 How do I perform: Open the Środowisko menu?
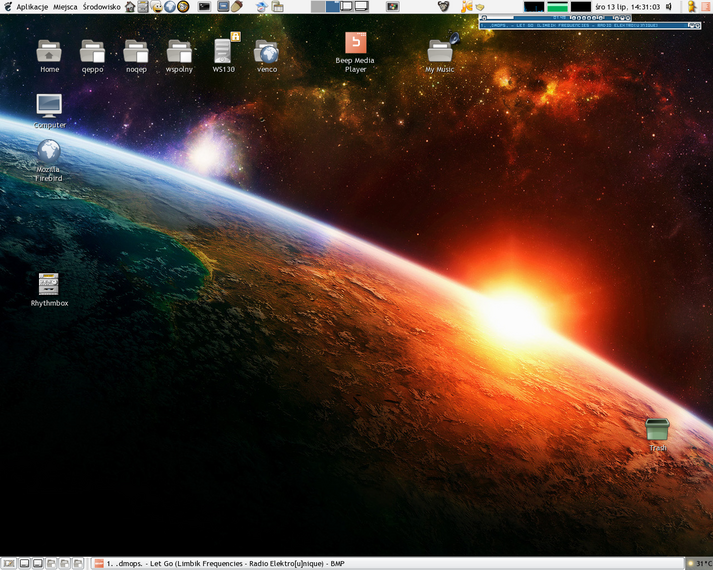[x=101, y=7]
